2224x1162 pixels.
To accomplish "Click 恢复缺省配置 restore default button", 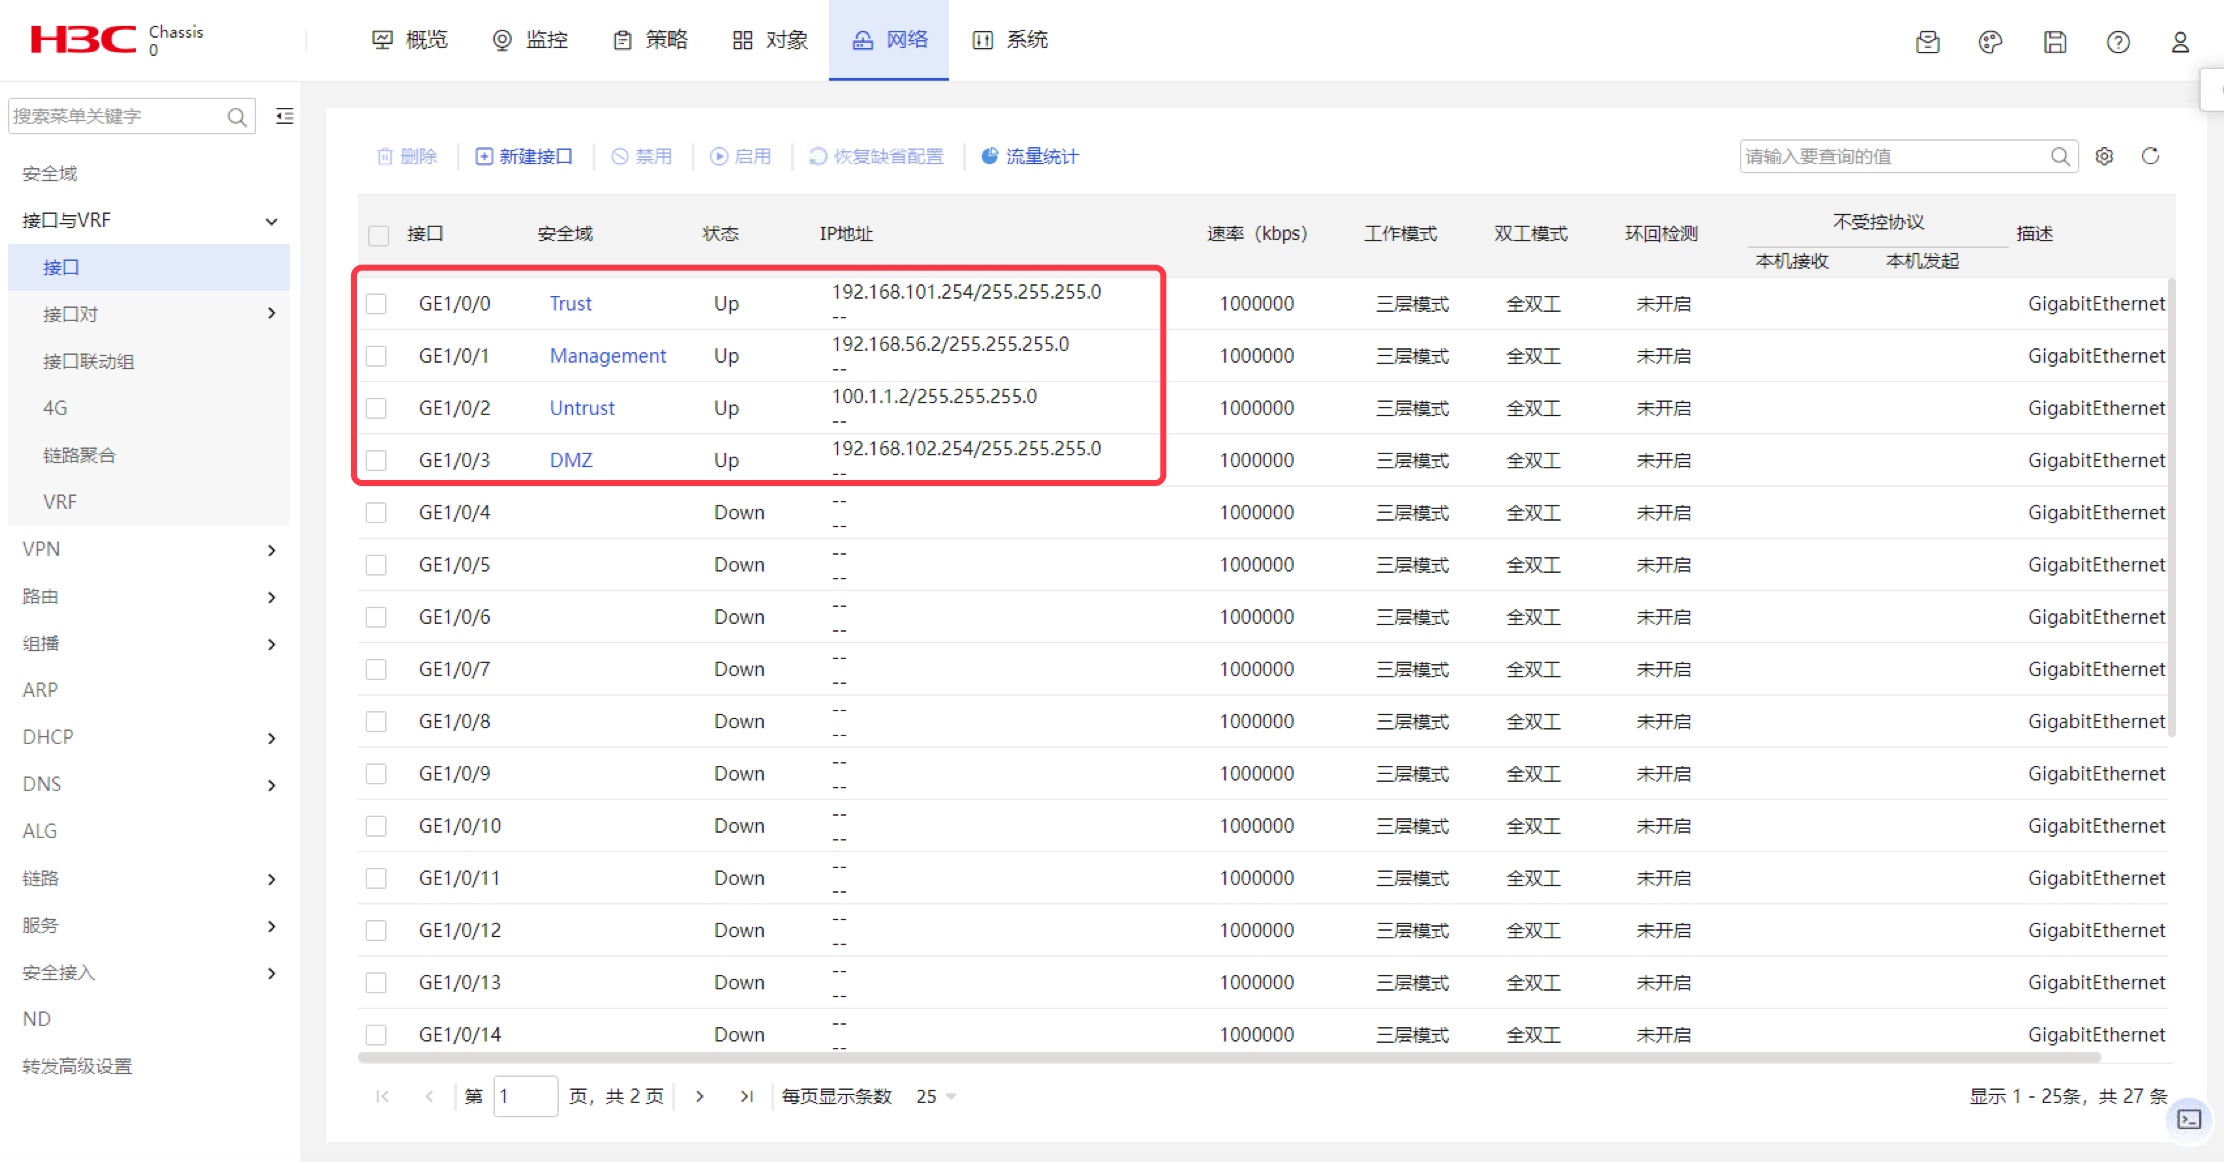I will tap(876, 156).
